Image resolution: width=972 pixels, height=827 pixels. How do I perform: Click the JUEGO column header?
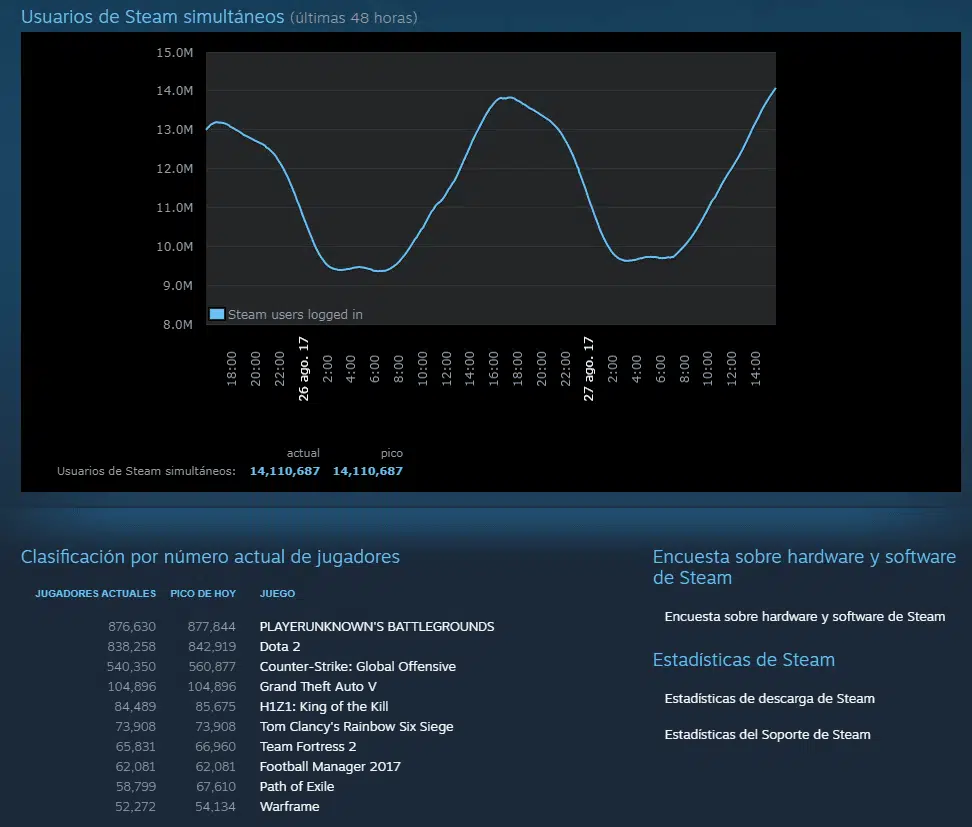pyautogui.click(x=277, y=593)
